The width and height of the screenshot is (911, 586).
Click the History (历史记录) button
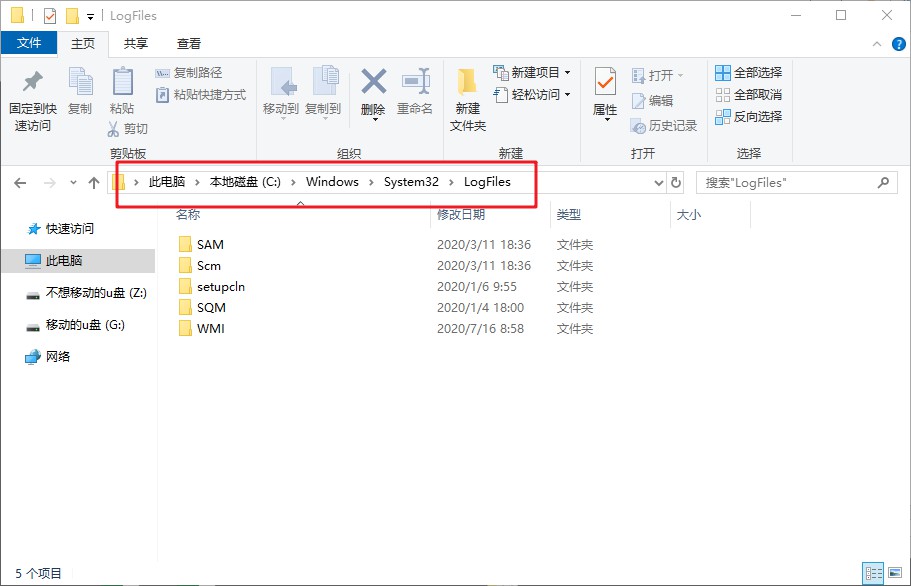(664, 126)
